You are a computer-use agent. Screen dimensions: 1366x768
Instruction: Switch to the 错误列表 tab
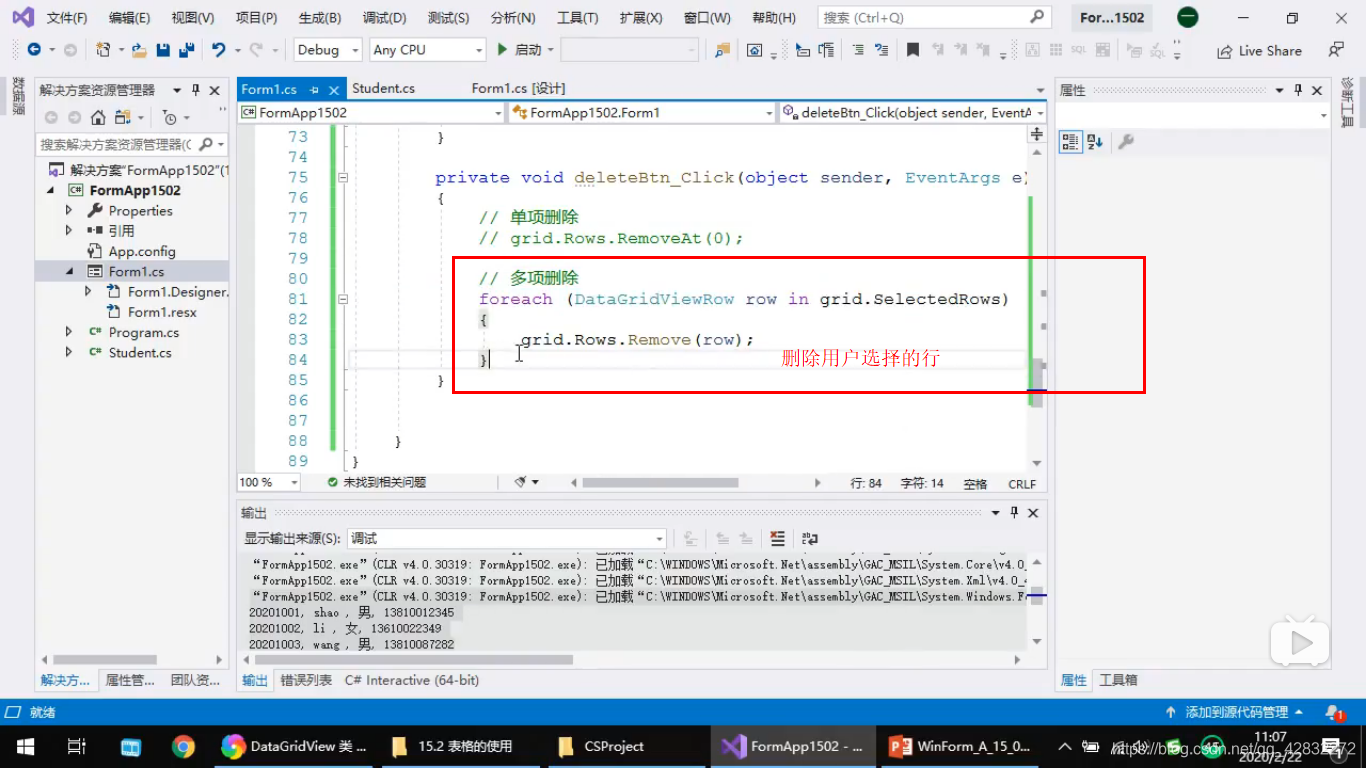point(305,680)
